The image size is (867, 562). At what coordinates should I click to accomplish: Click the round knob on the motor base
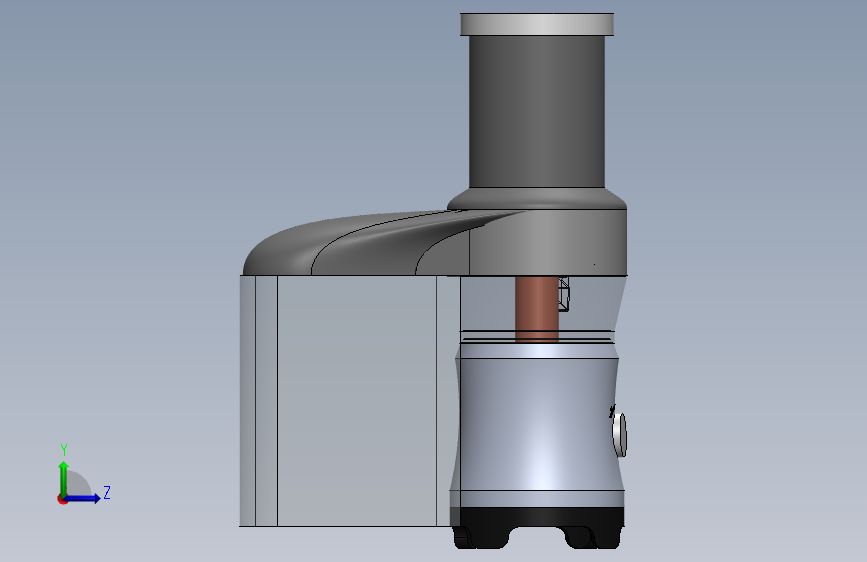pyautogui.click(x=620, y=435)
